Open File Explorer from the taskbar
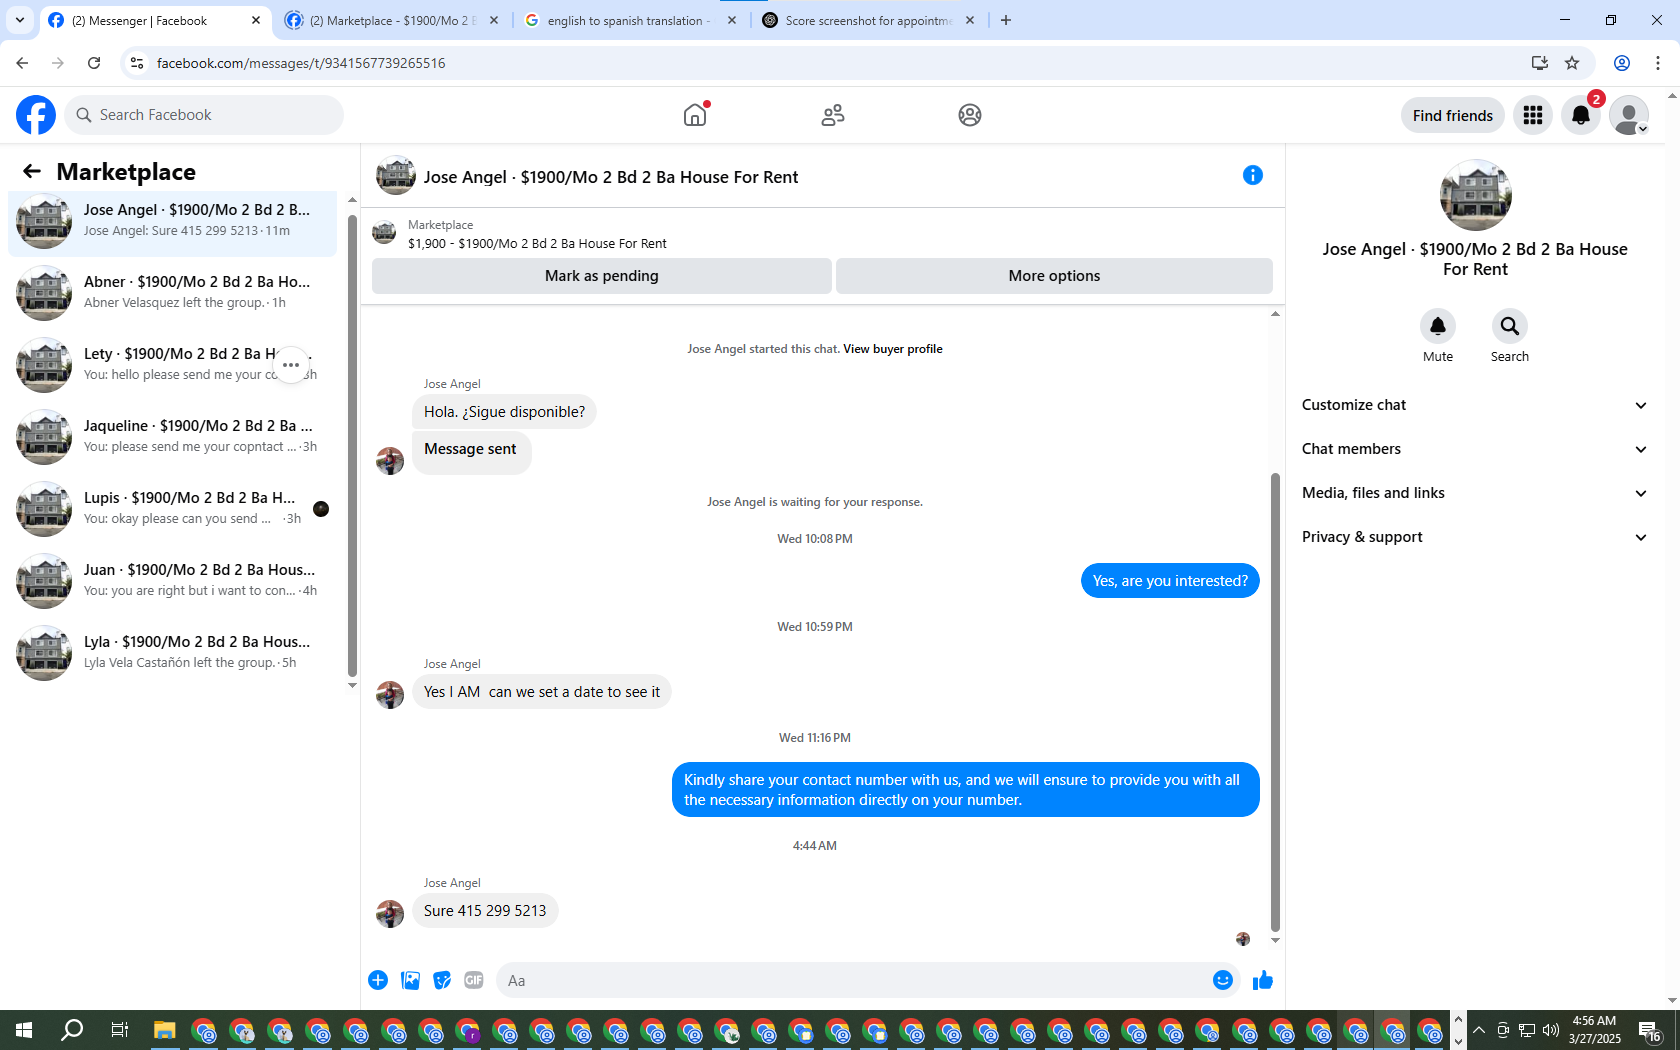 coord(165,1030)
